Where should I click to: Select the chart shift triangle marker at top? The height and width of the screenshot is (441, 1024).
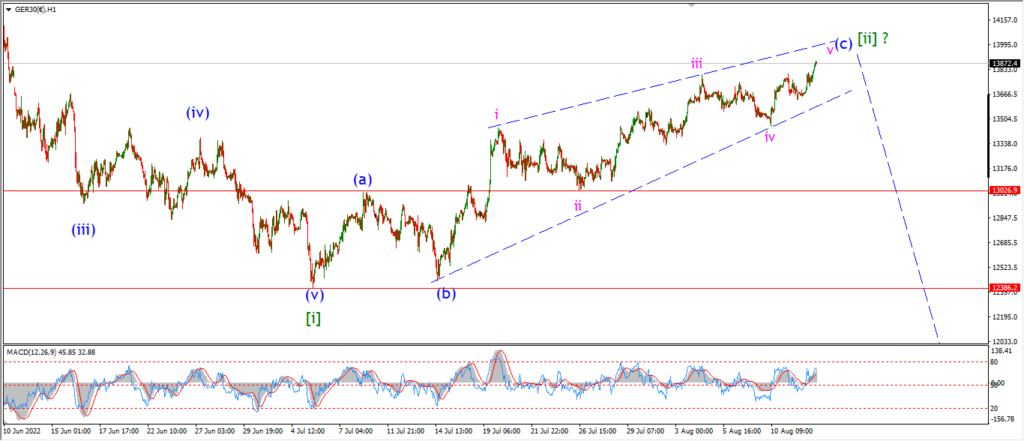pos(691,5)
